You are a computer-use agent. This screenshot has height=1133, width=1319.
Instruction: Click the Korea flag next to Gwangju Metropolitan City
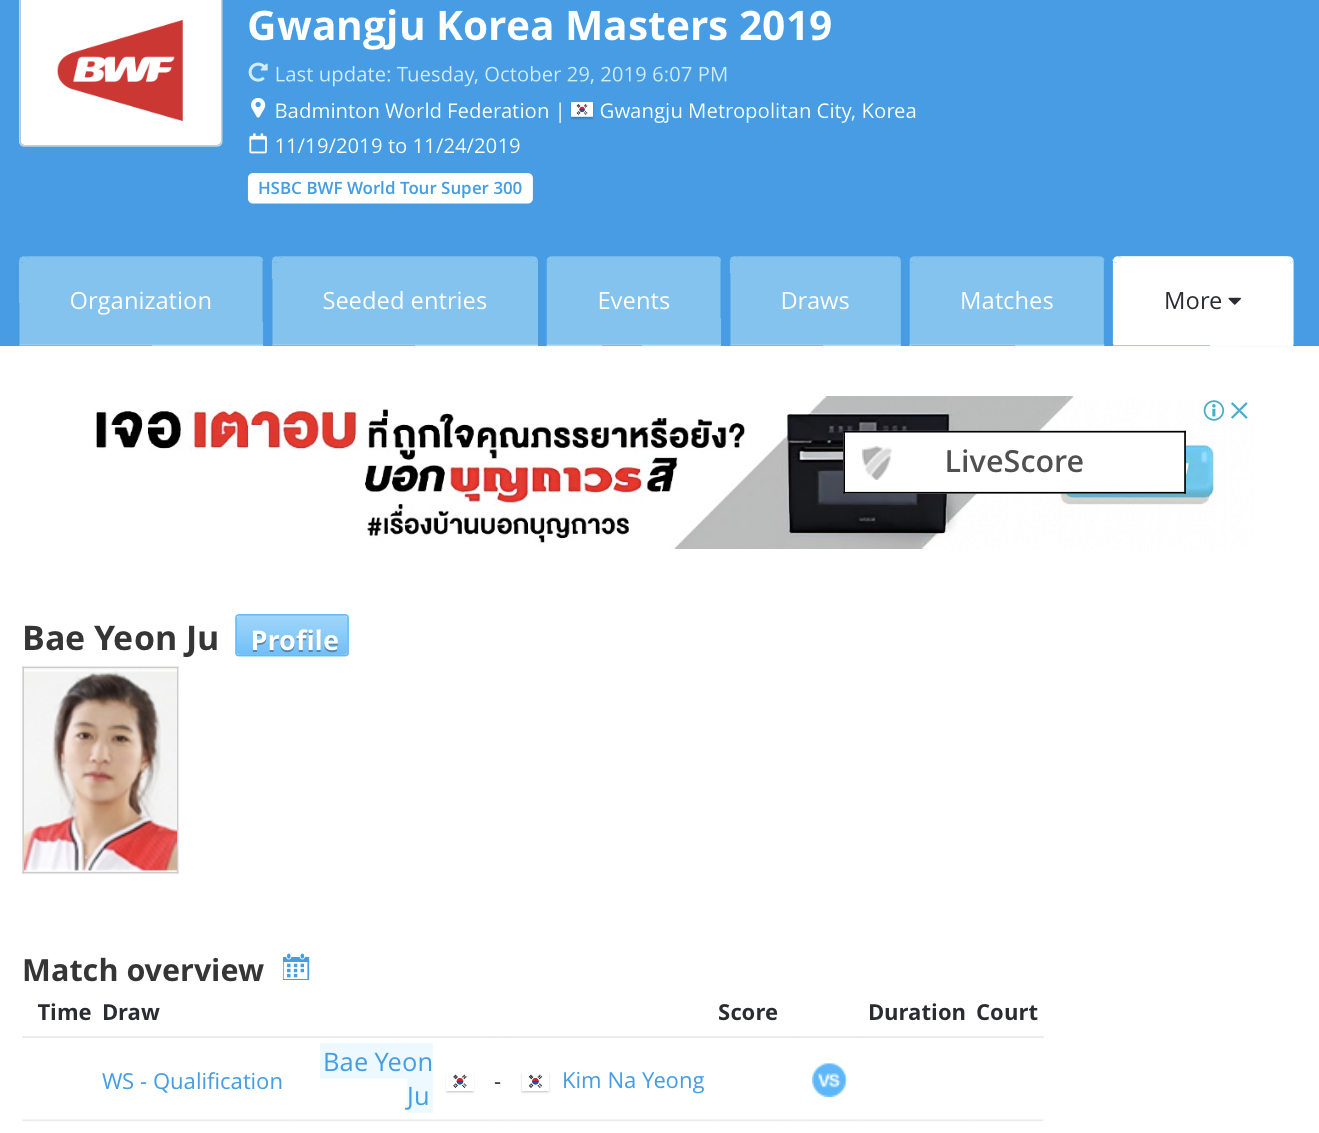tap(582, 110)
